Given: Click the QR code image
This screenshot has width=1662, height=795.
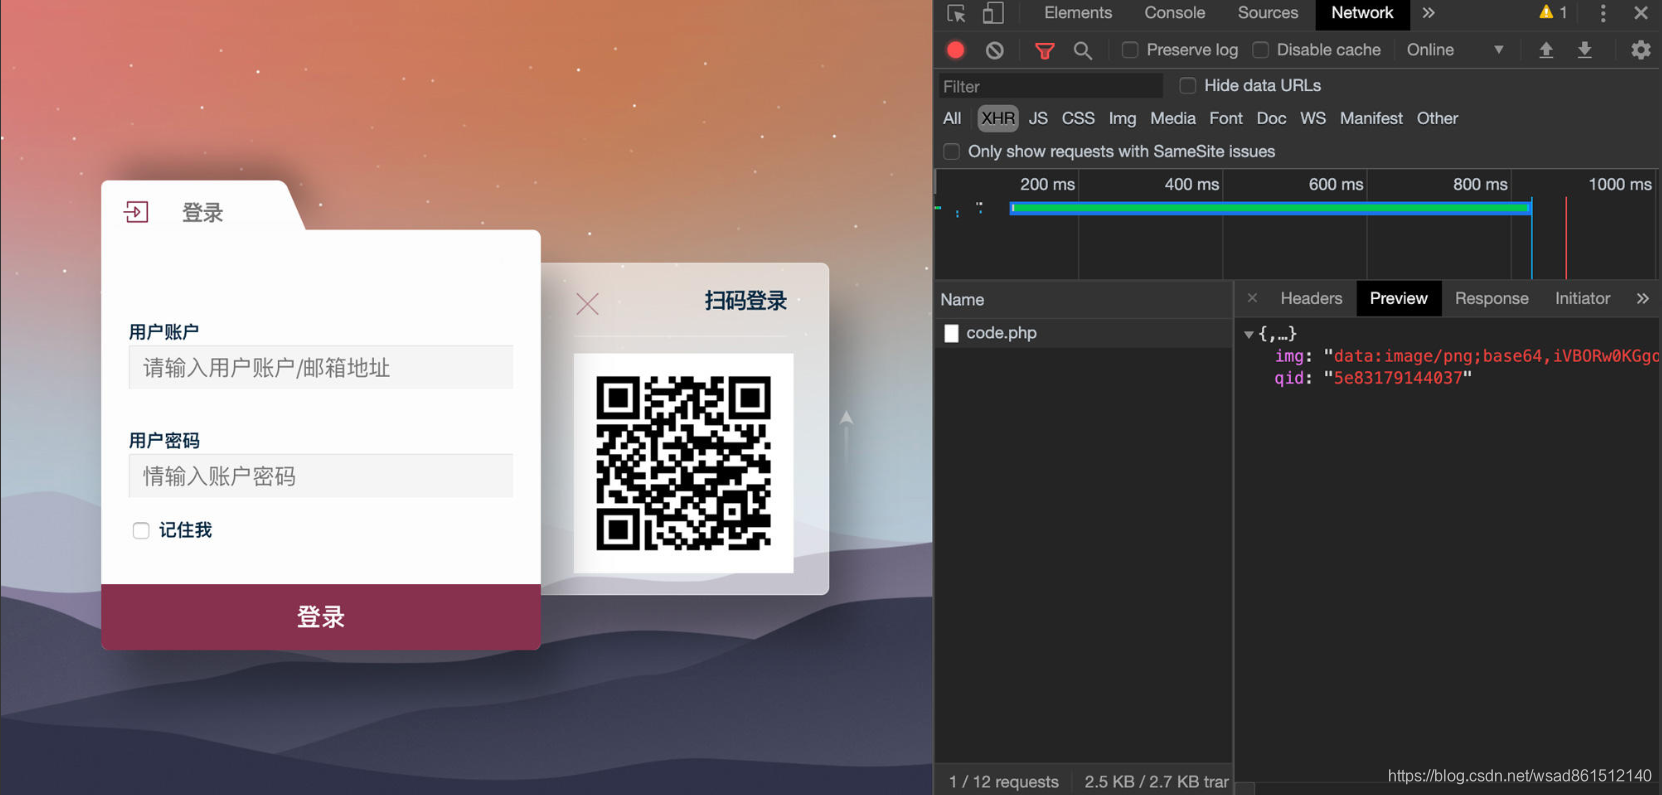Looking at the screenshot, I should 684,463.
